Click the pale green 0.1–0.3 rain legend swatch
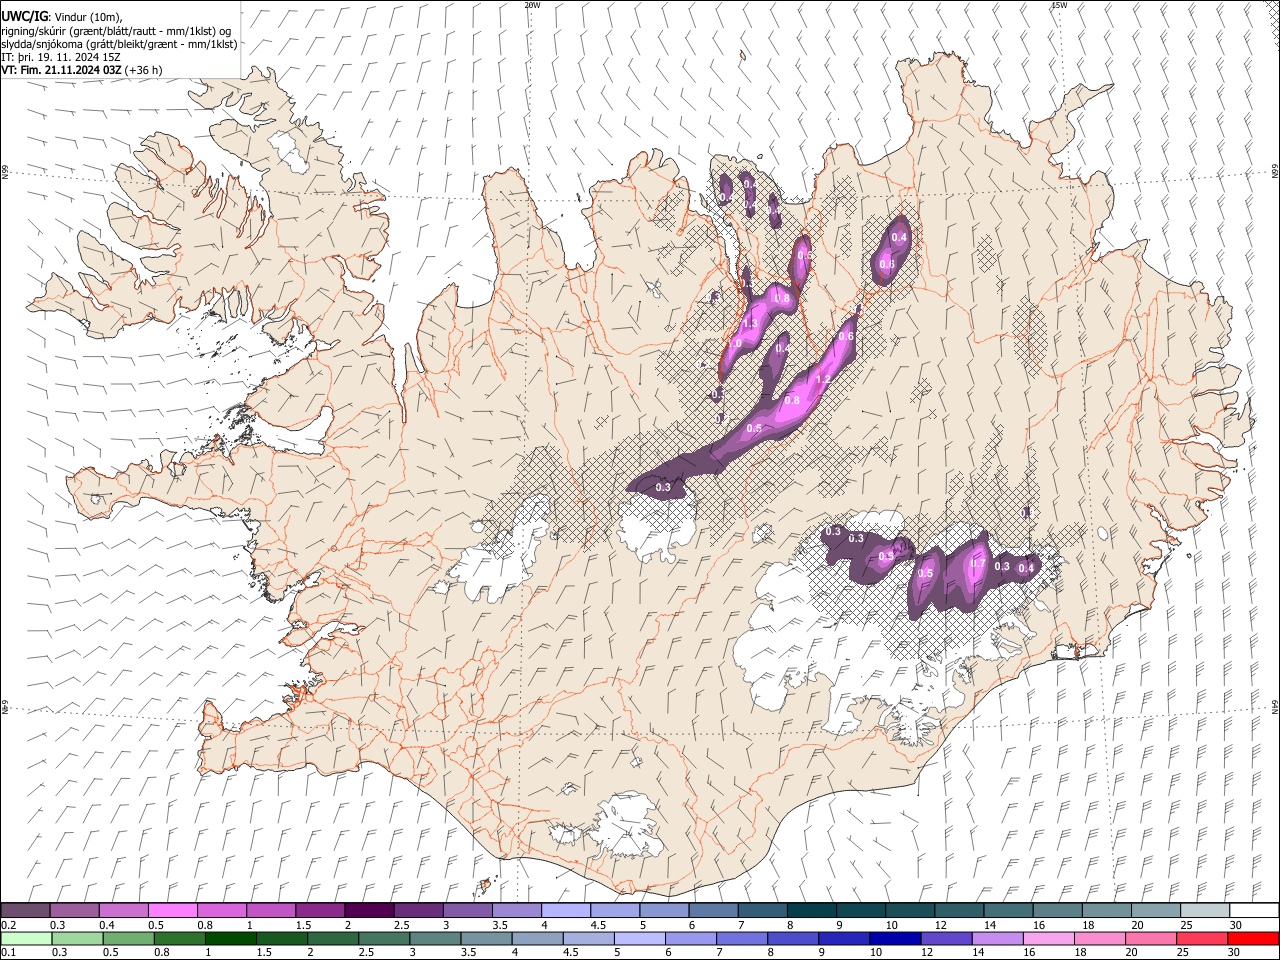1280x960 pixels. click(x=25, y=938)
